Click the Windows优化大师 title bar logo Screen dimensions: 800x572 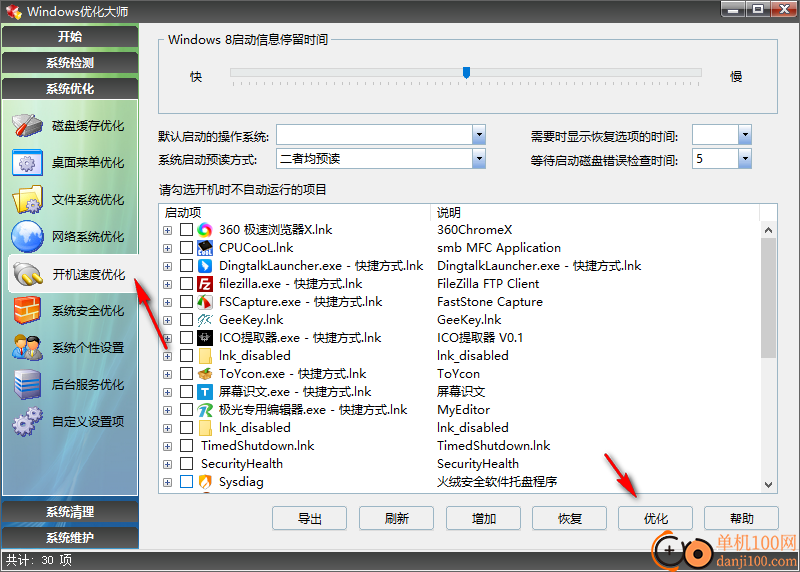coord(13,11)
